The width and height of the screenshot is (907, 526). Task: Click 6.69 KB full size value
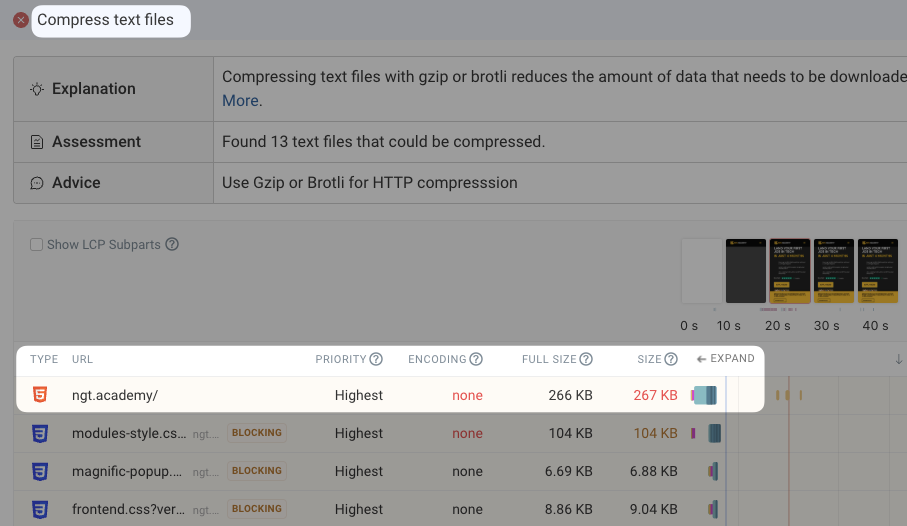[x=569, y=472]
